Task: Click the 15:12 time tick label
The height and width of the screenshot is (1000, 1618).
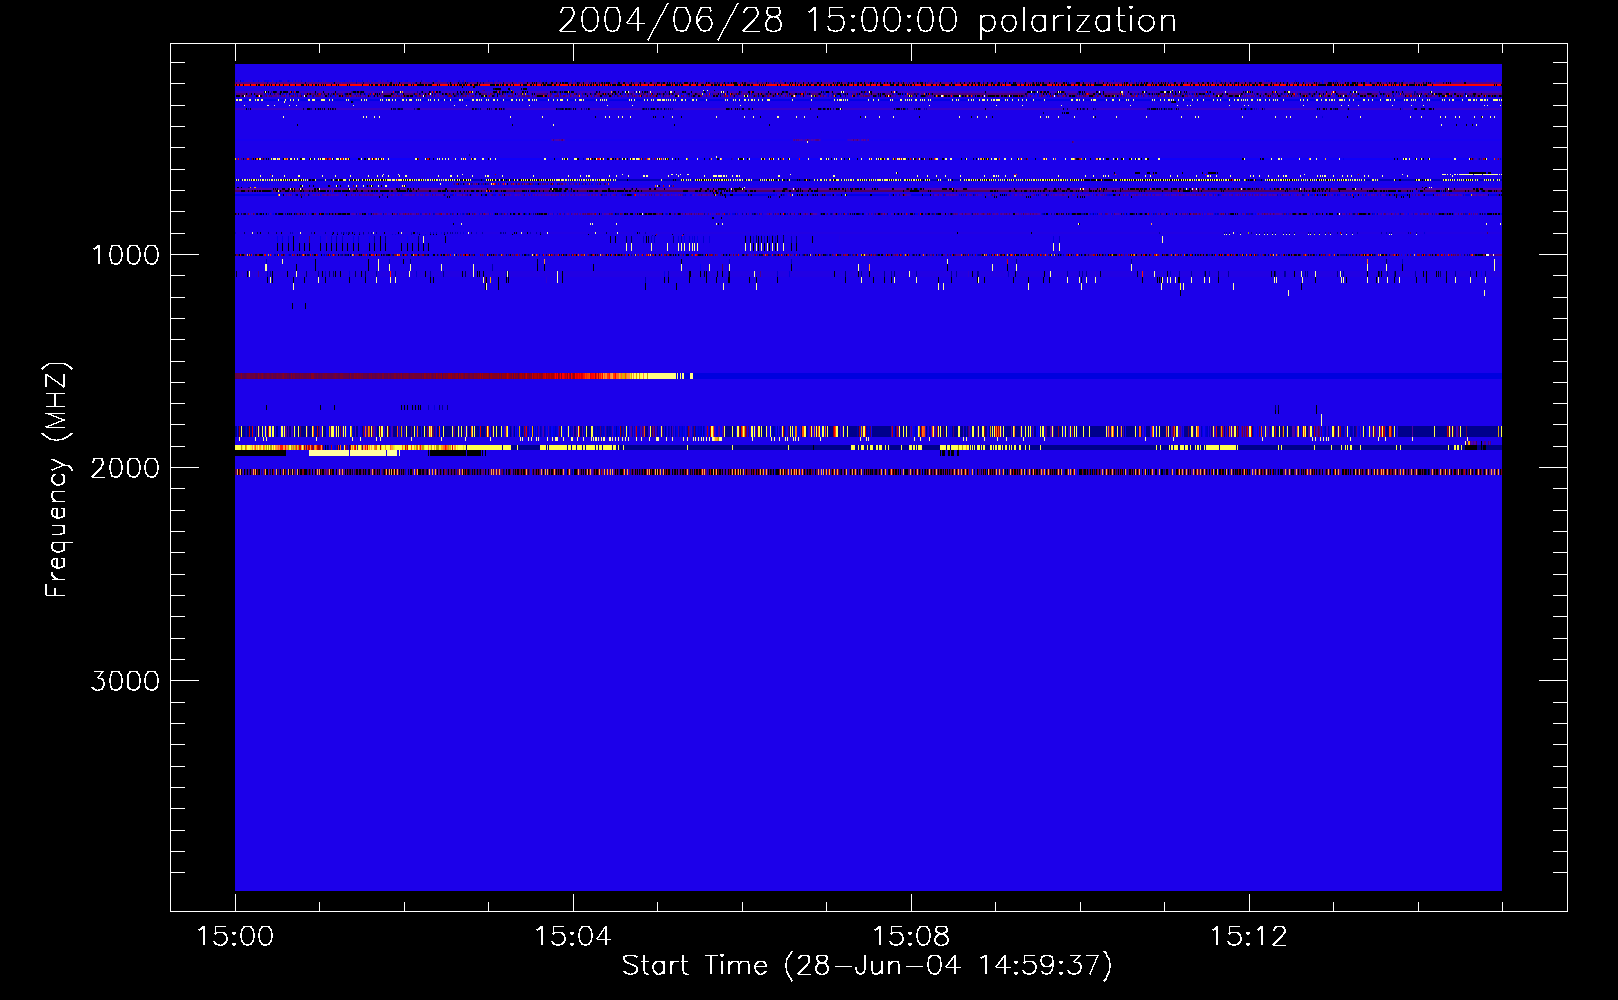Action: (x=1249, y=937)
